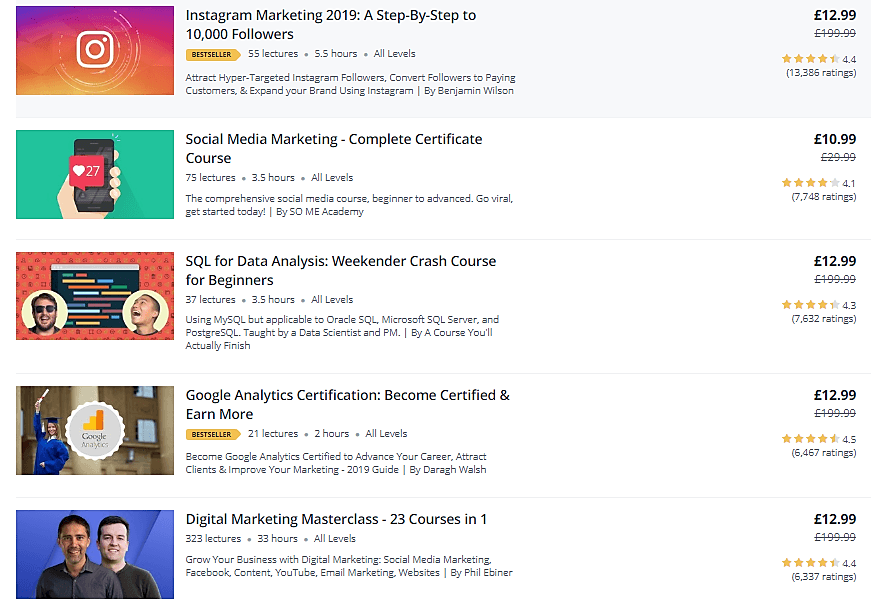The height and width of the screenshot is (615, 877).
Task: Click the BESTSELLER badge on Google Analytics course
Action: 213,434
